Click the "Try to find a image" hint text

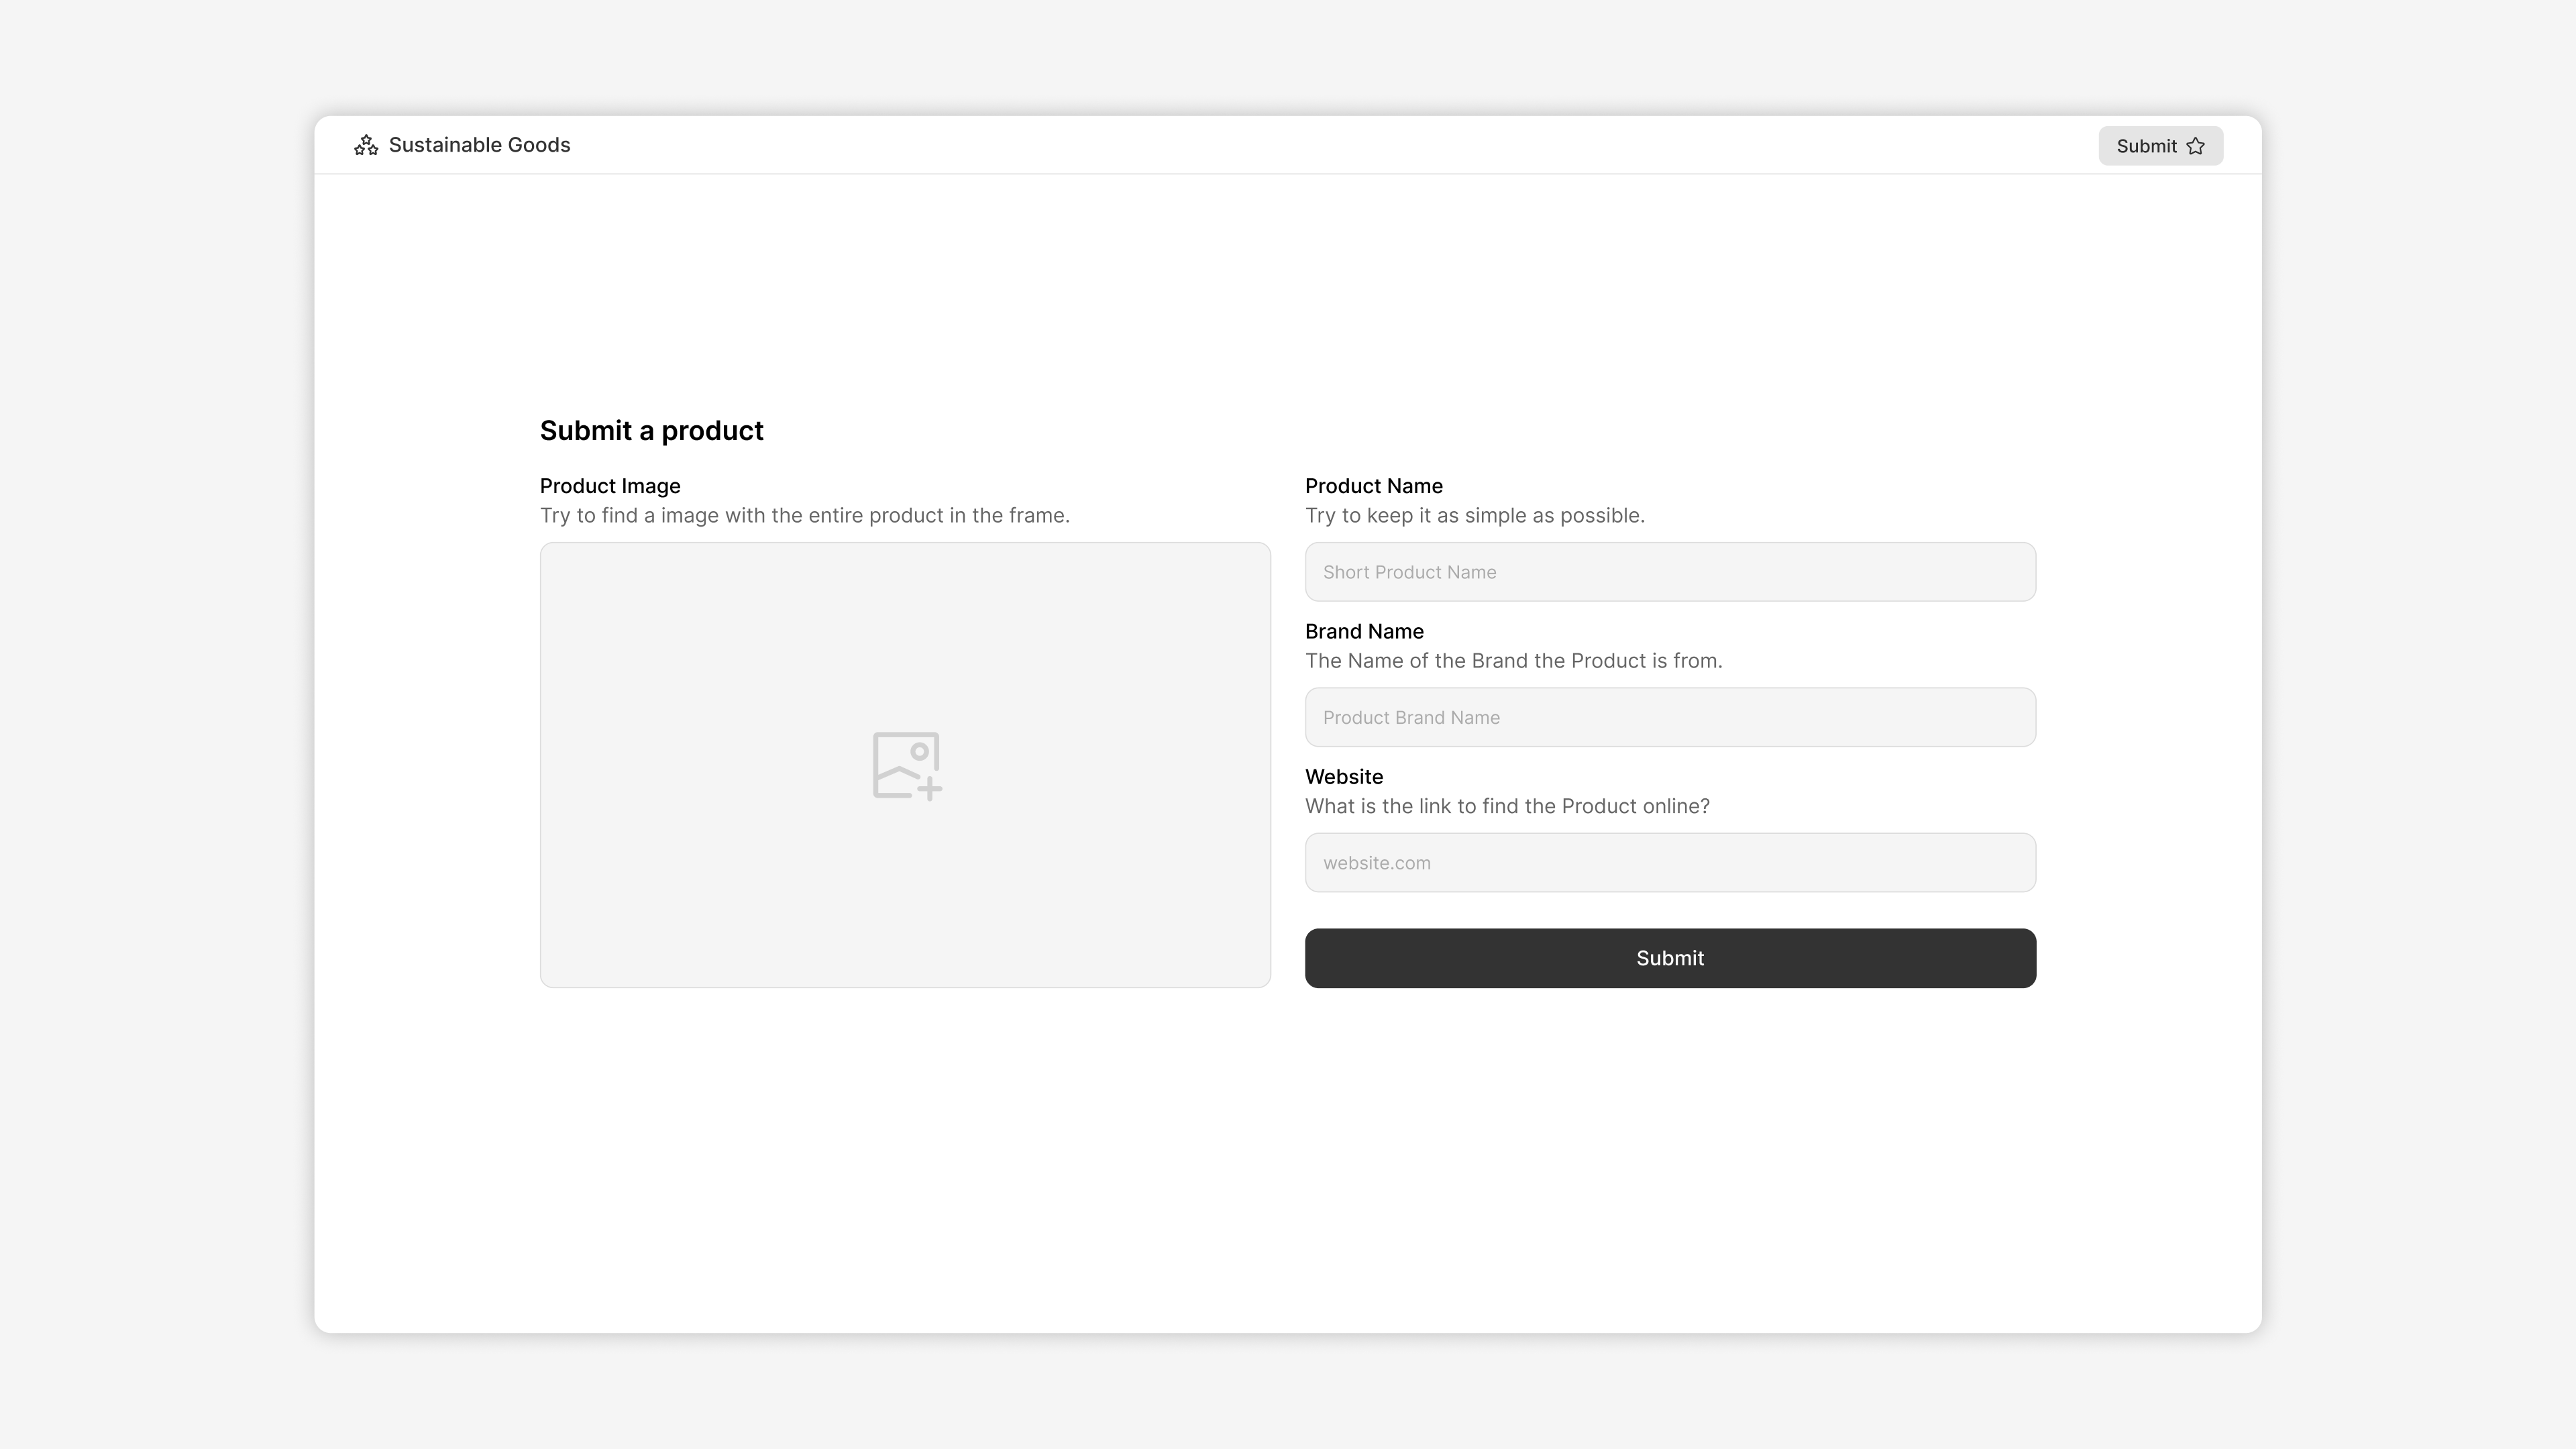[804, 516]
